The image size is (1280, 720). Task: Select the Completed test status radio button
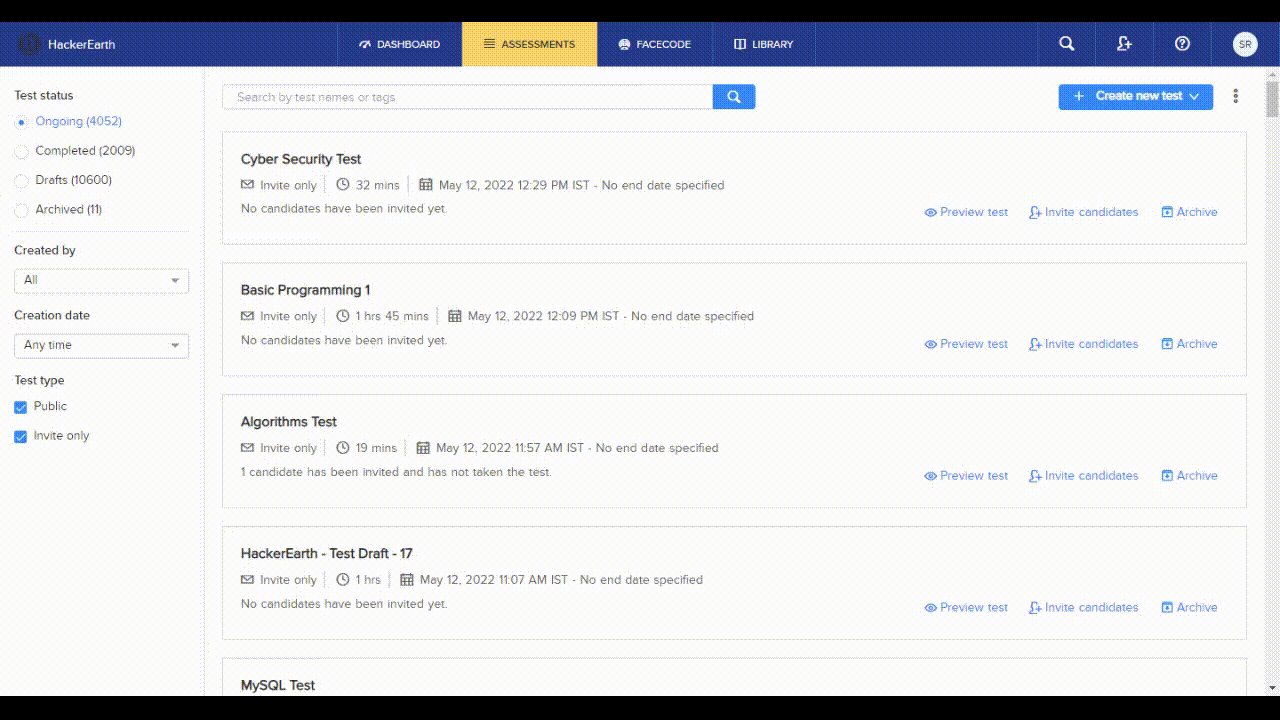pos(21,150)
